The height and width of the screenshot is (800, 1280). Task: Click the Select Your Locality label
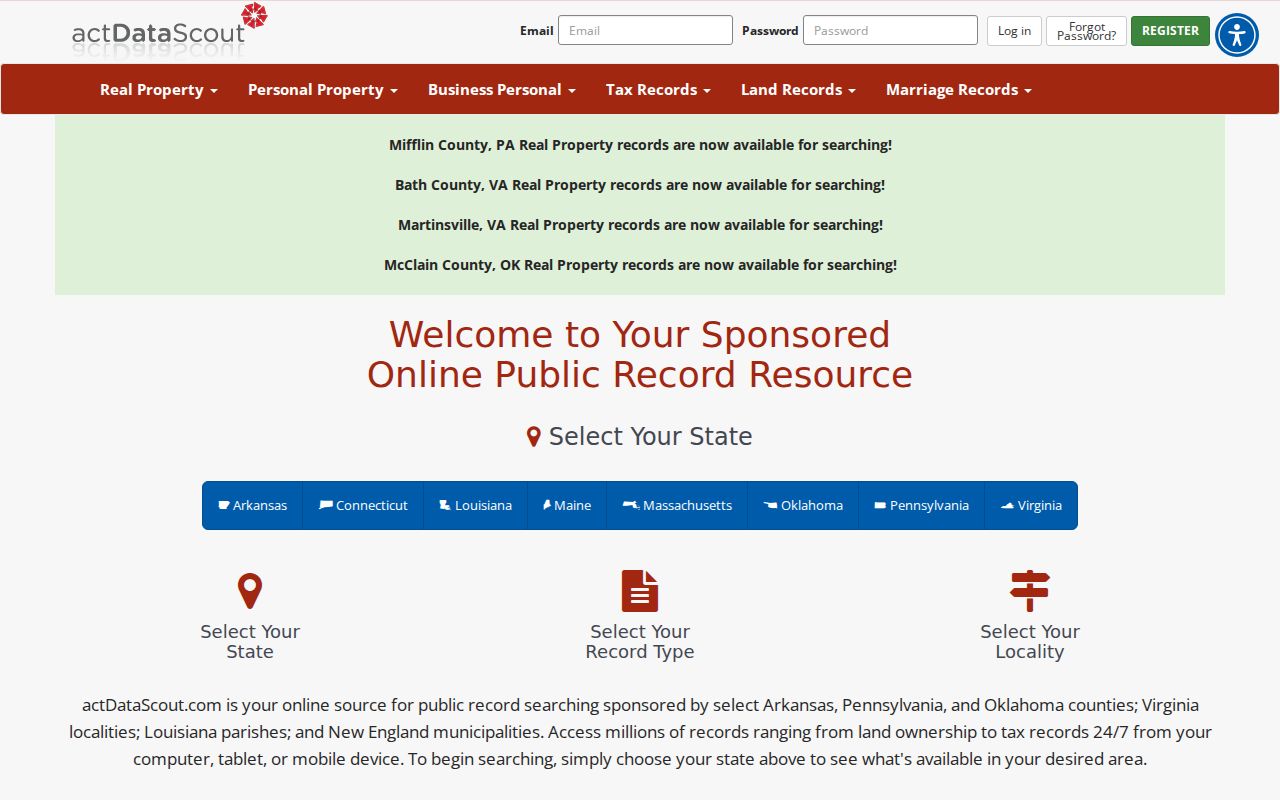(1030, 641)
